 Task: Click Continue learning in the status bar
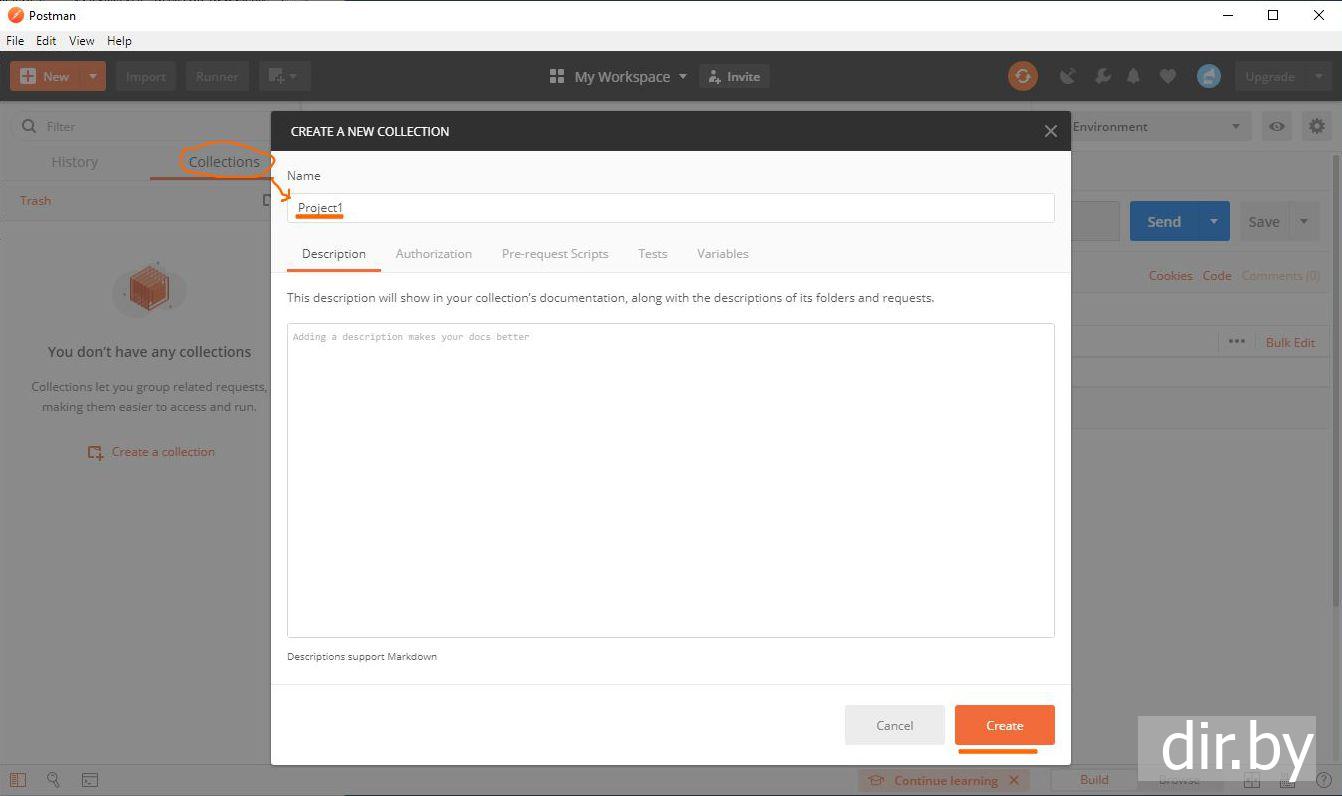coord(945,781)
